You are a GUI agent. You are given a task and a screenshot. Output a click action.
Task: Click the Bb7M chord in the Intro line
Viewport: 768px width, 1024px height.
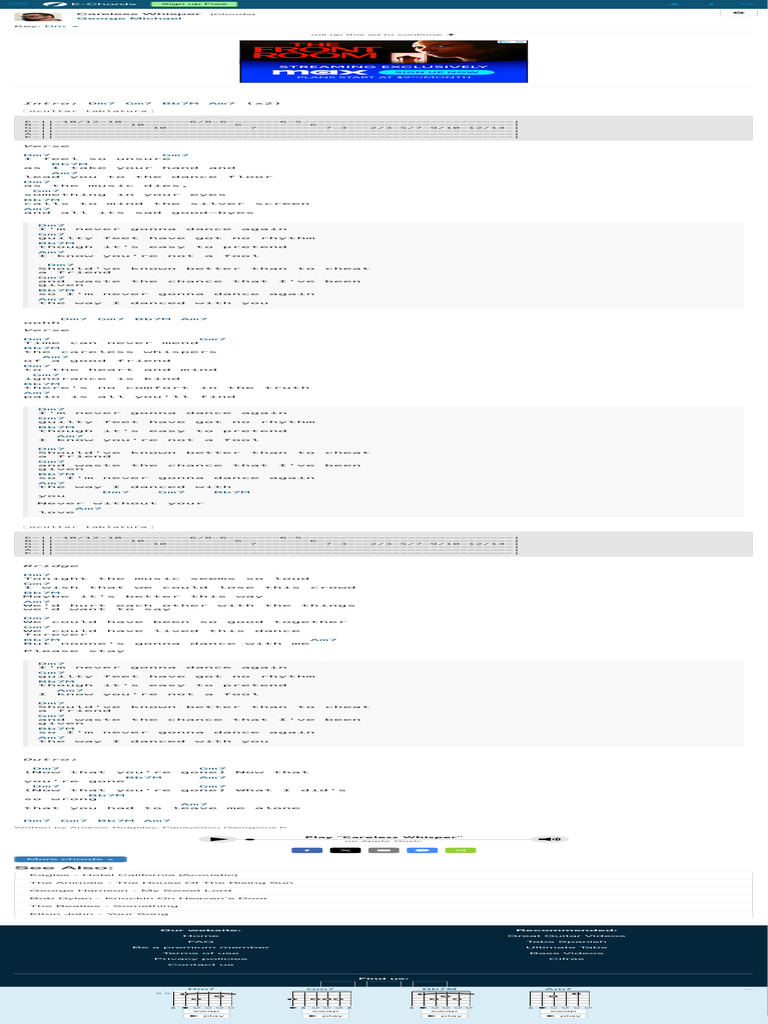tap(180, 103)
